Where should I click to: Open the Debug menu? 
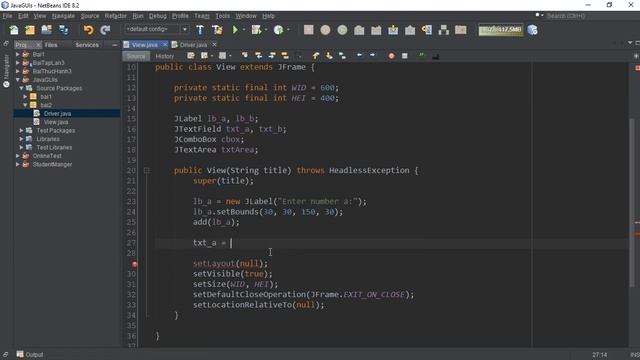point(158,16)
